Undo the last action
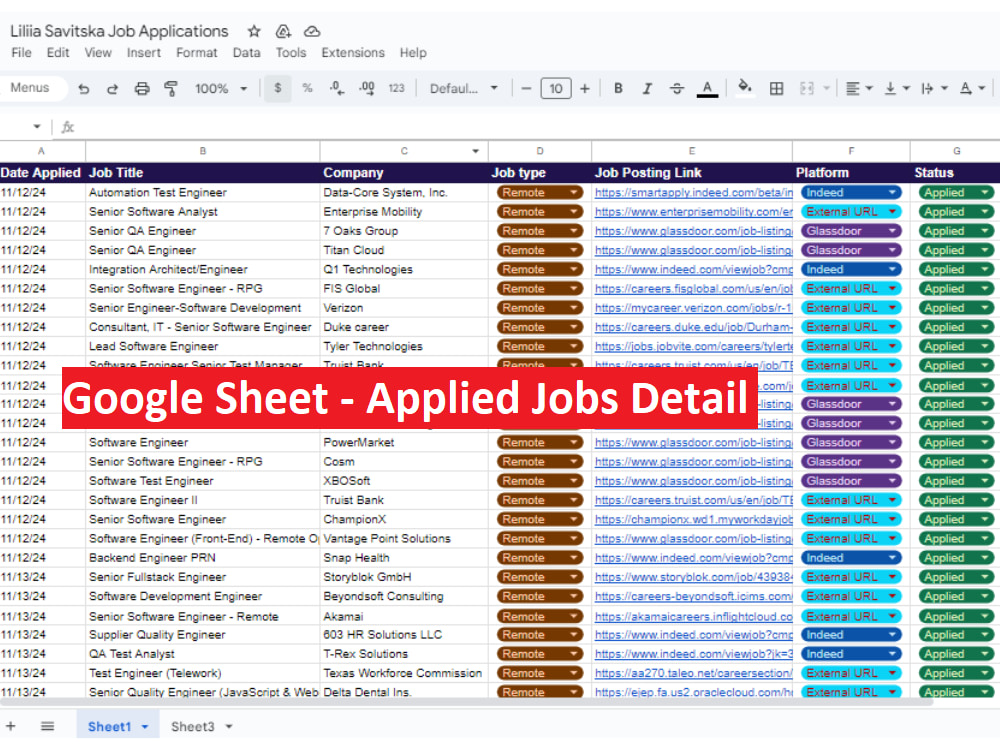Screen dimensions: 1000x750 [84, 89]
